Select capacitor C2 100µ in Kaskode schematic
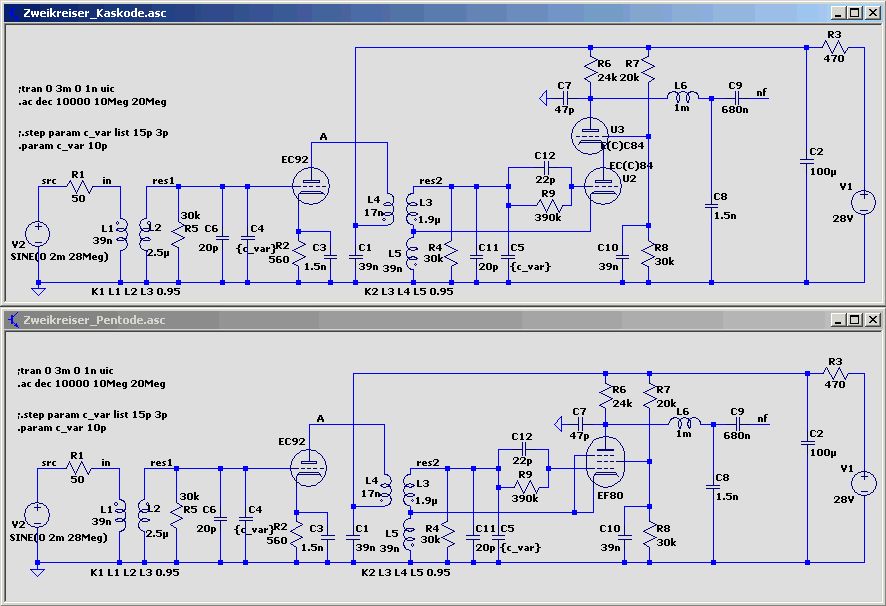This screenshot has width=886, height=606. [x=807, y=162]
